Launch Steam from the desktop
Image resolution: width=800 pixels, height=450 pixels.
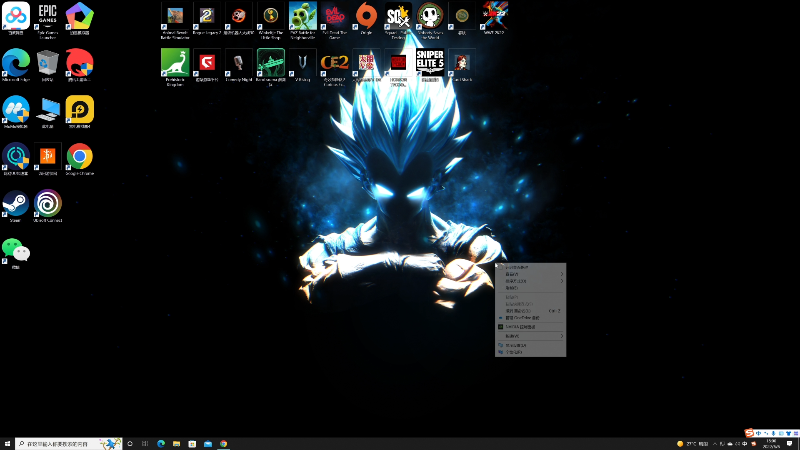[16, 206]
